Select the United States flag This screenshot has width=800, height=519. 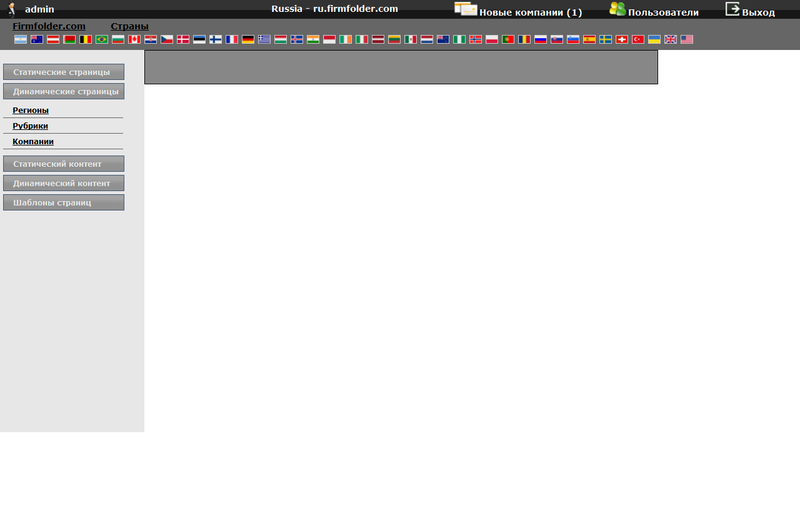point(687,39)
